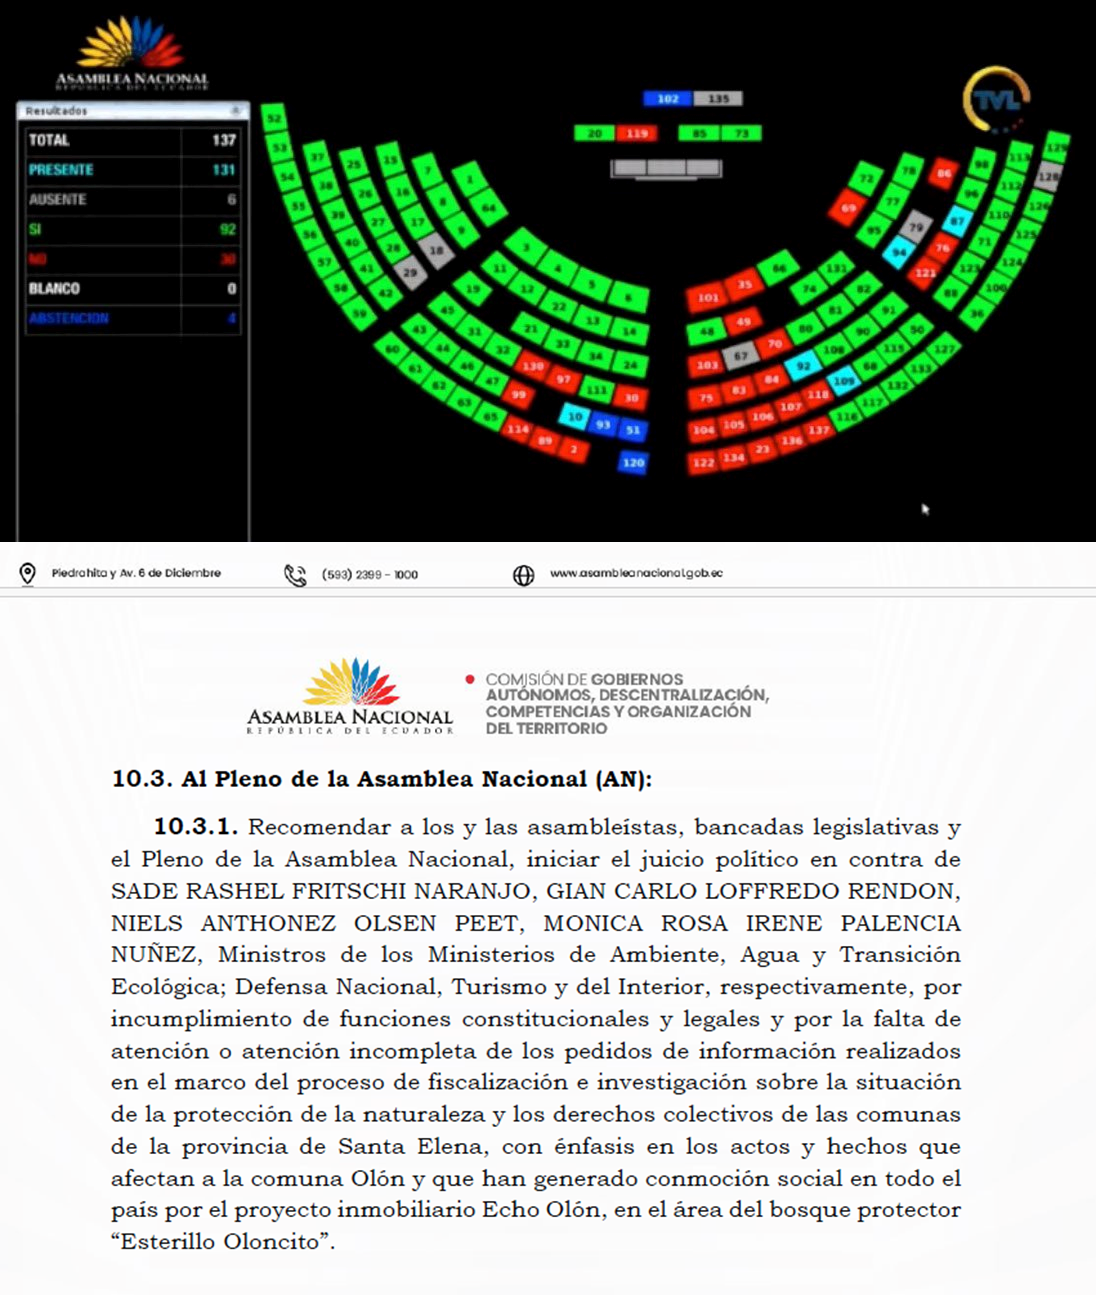
Task: Click red seat 97
Action: 564,379
